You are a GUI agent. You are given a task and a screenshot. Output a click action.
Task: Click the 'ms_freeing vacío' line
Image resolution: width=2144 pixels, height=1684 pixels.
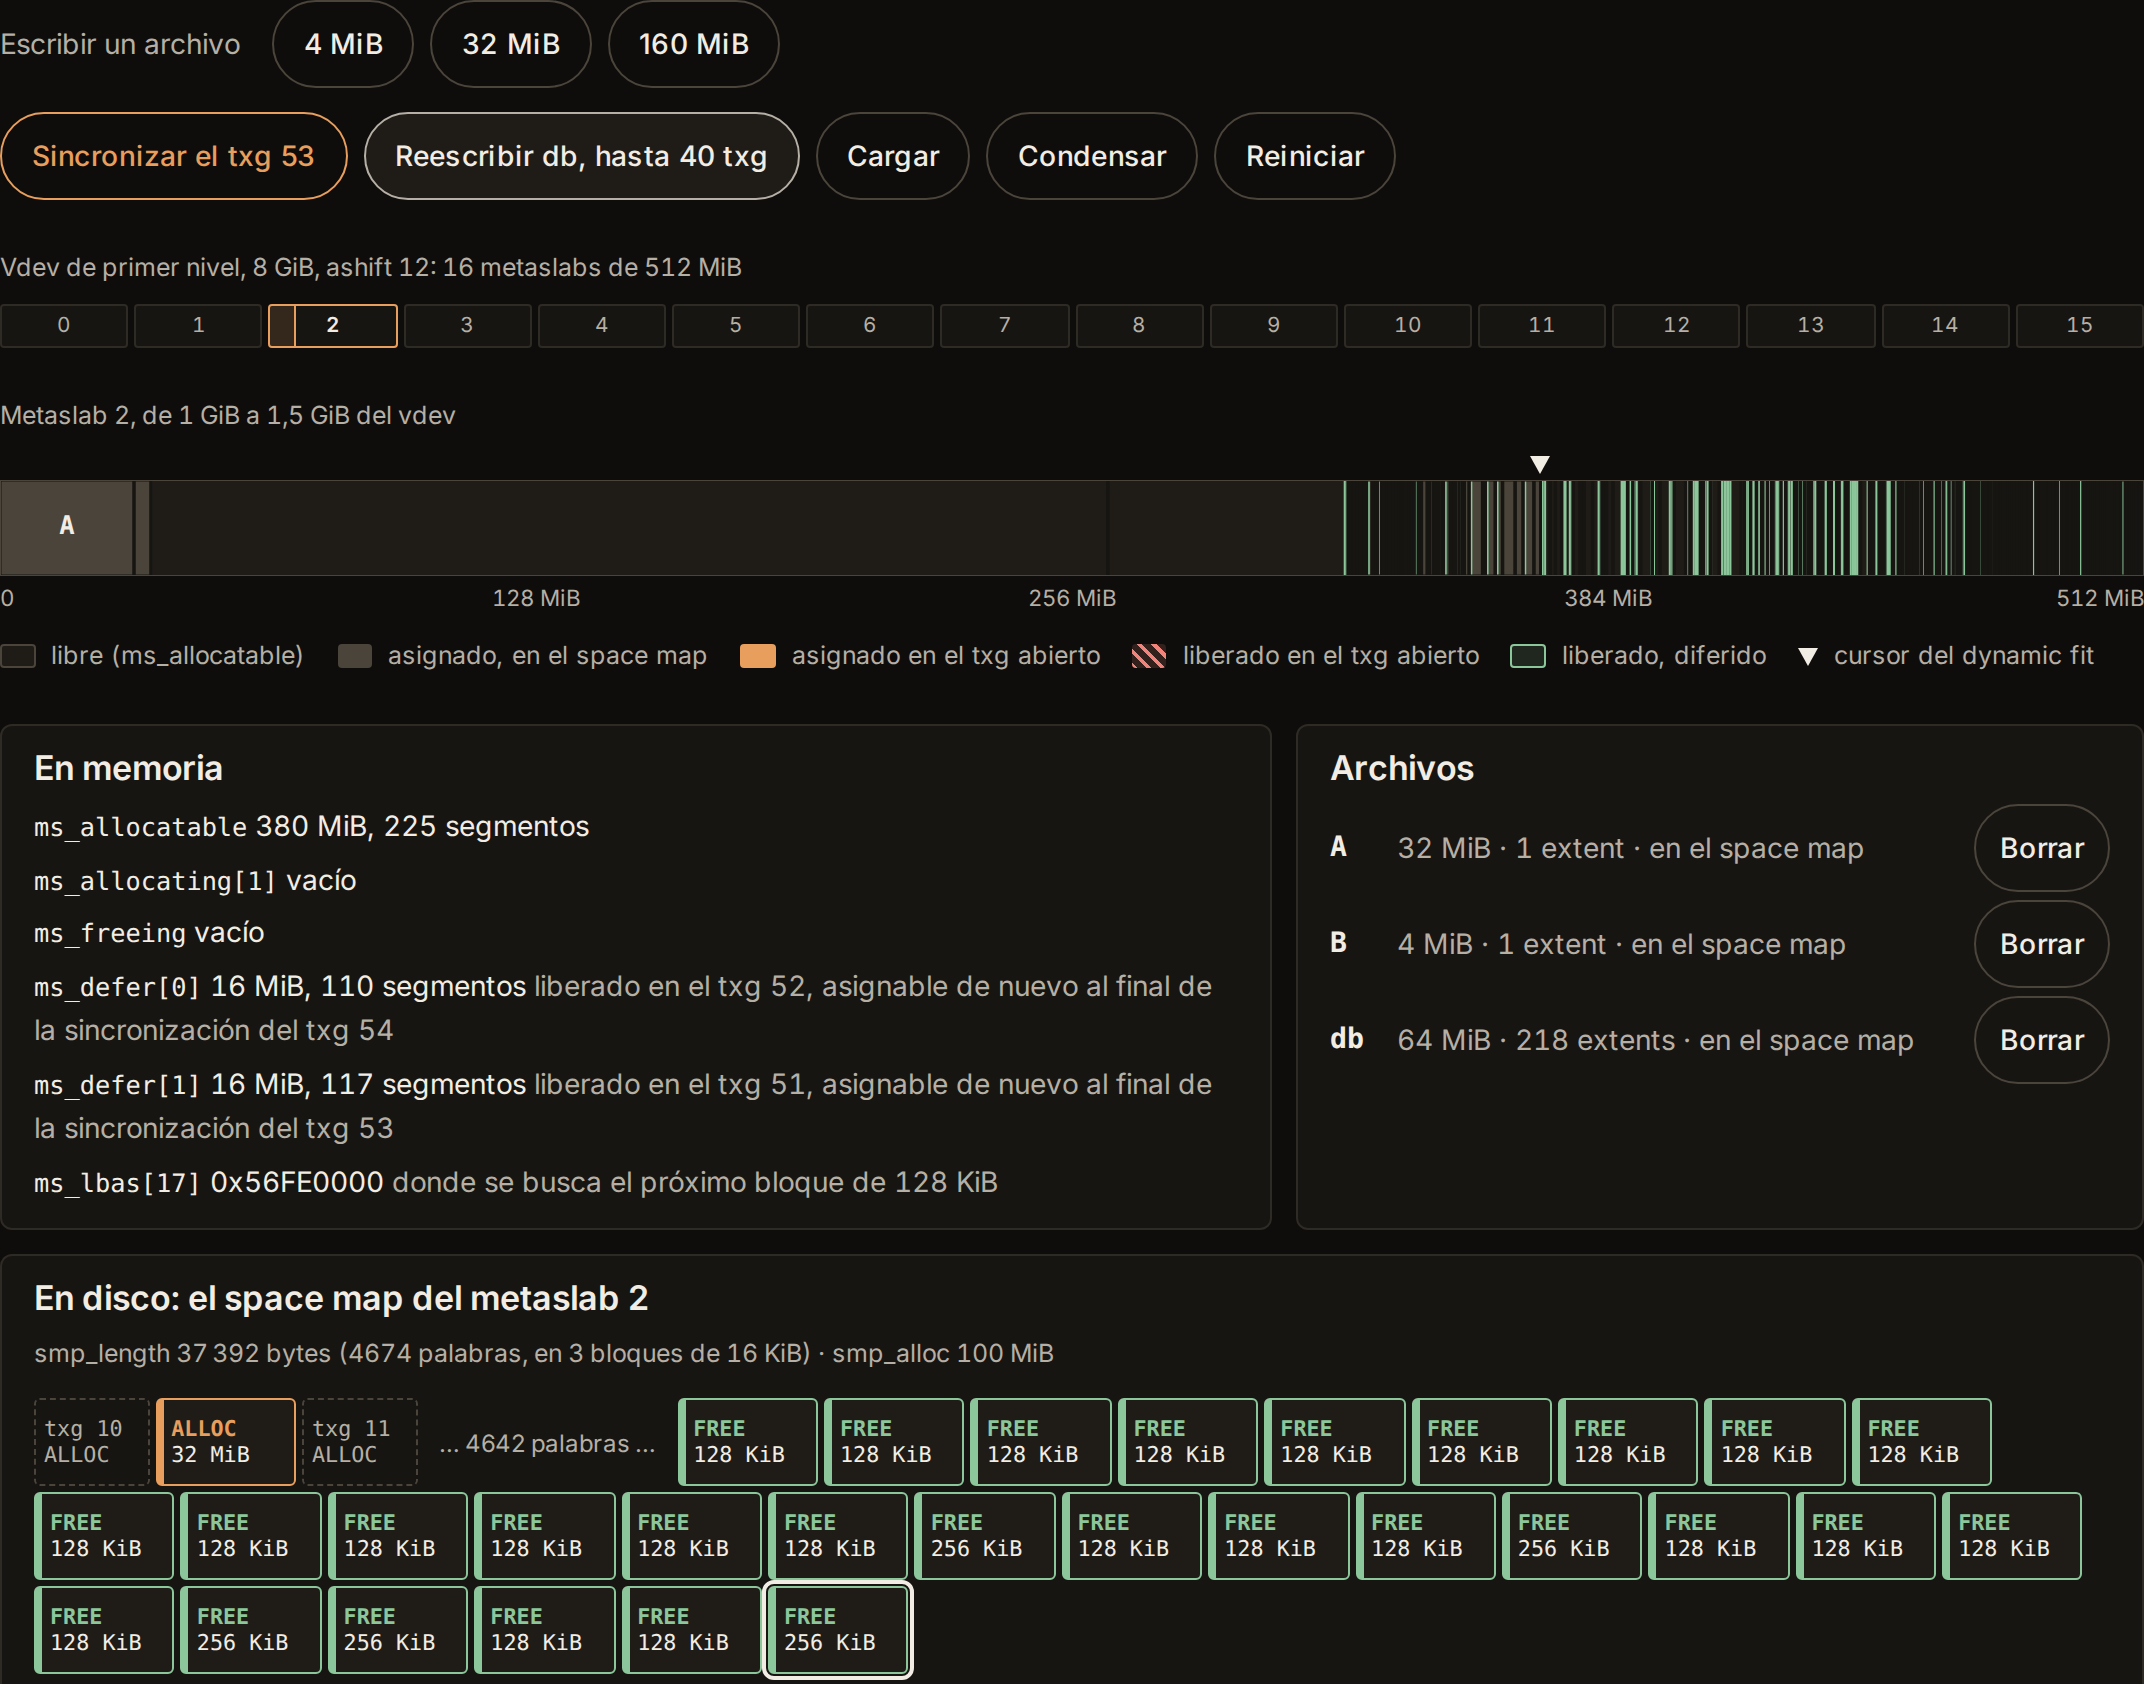(x=149, y=933)
